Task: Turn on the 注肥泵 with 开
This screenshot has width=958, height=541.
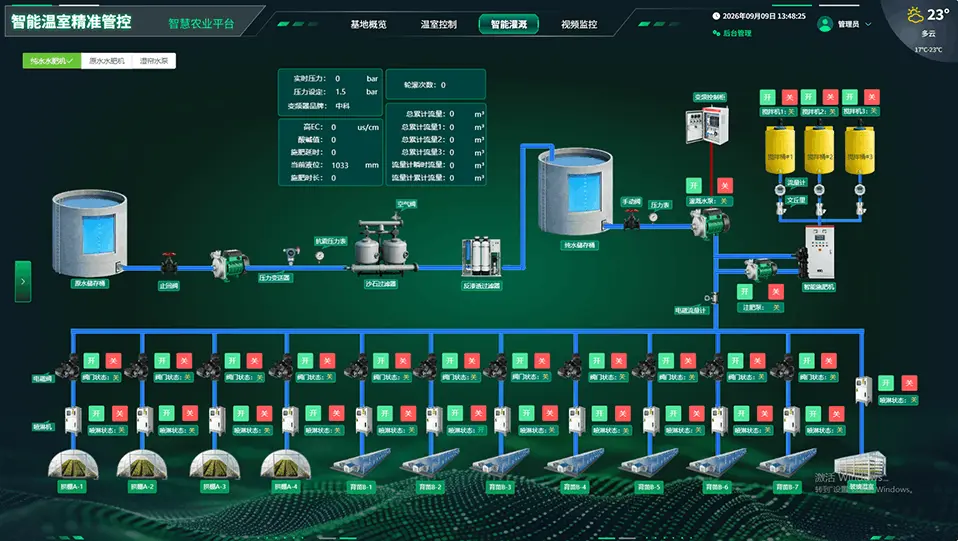Action: point(744,292)
